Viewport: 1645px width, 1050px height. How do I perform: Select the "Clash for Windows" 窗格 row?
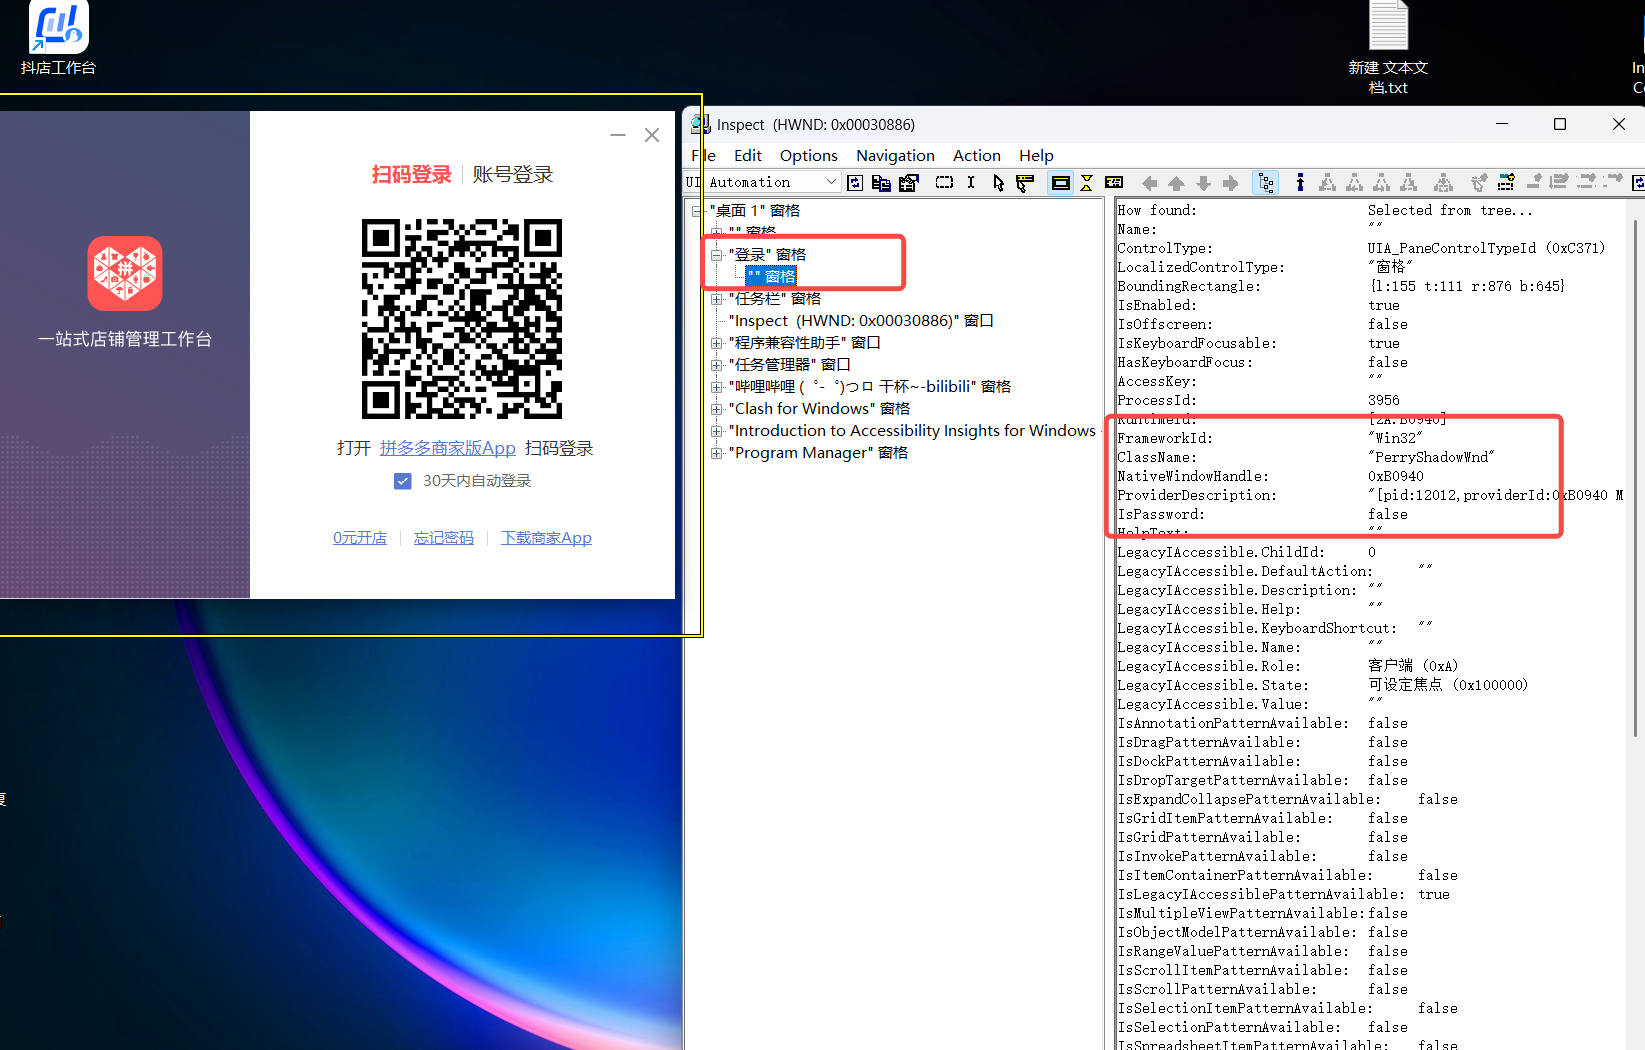click(x=819, y=409)
